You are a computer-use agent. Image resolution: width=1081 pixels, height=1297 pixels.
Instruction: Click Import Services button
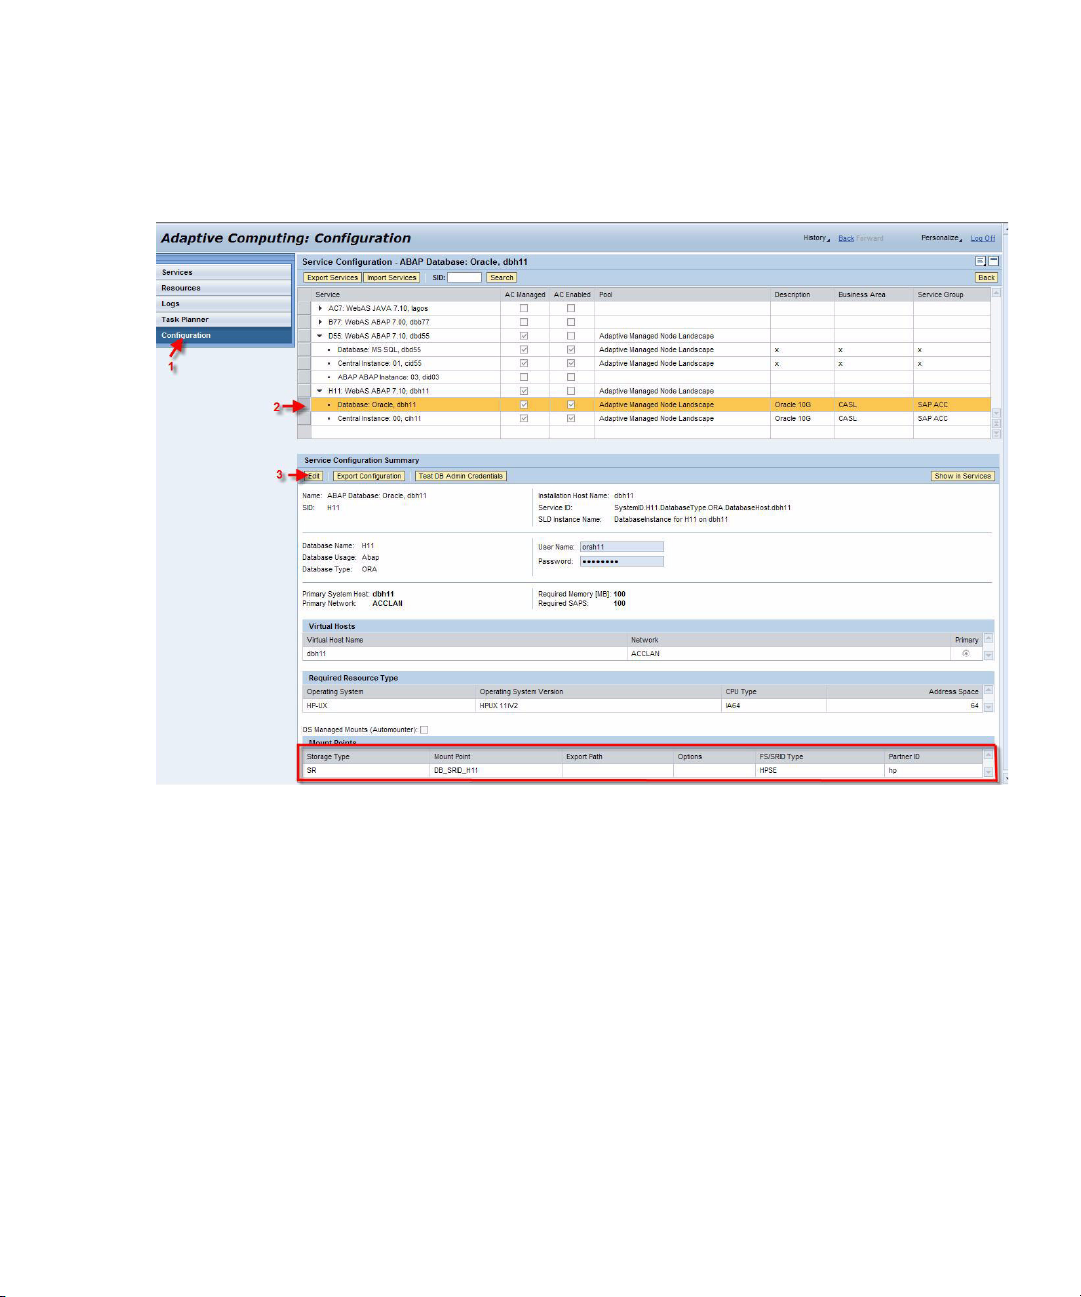[391, 277]
